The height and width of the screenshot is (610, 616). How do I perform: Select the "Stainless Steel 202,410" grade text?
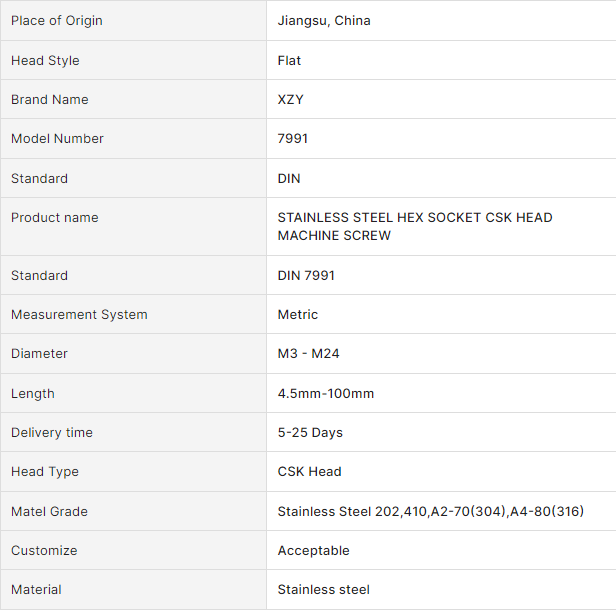point(351,511)
